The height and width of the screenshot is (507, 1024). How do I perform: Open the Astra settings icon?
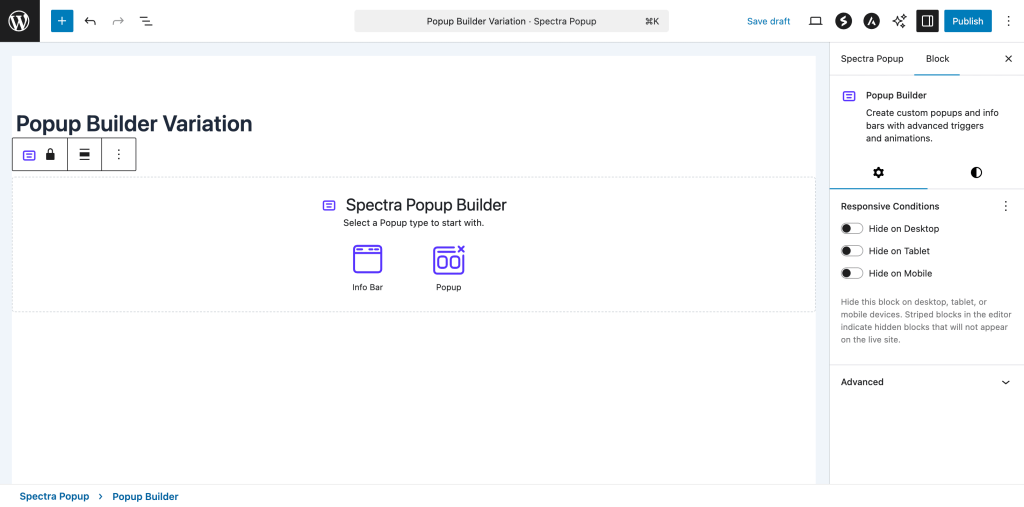click(x=871, y=21)
